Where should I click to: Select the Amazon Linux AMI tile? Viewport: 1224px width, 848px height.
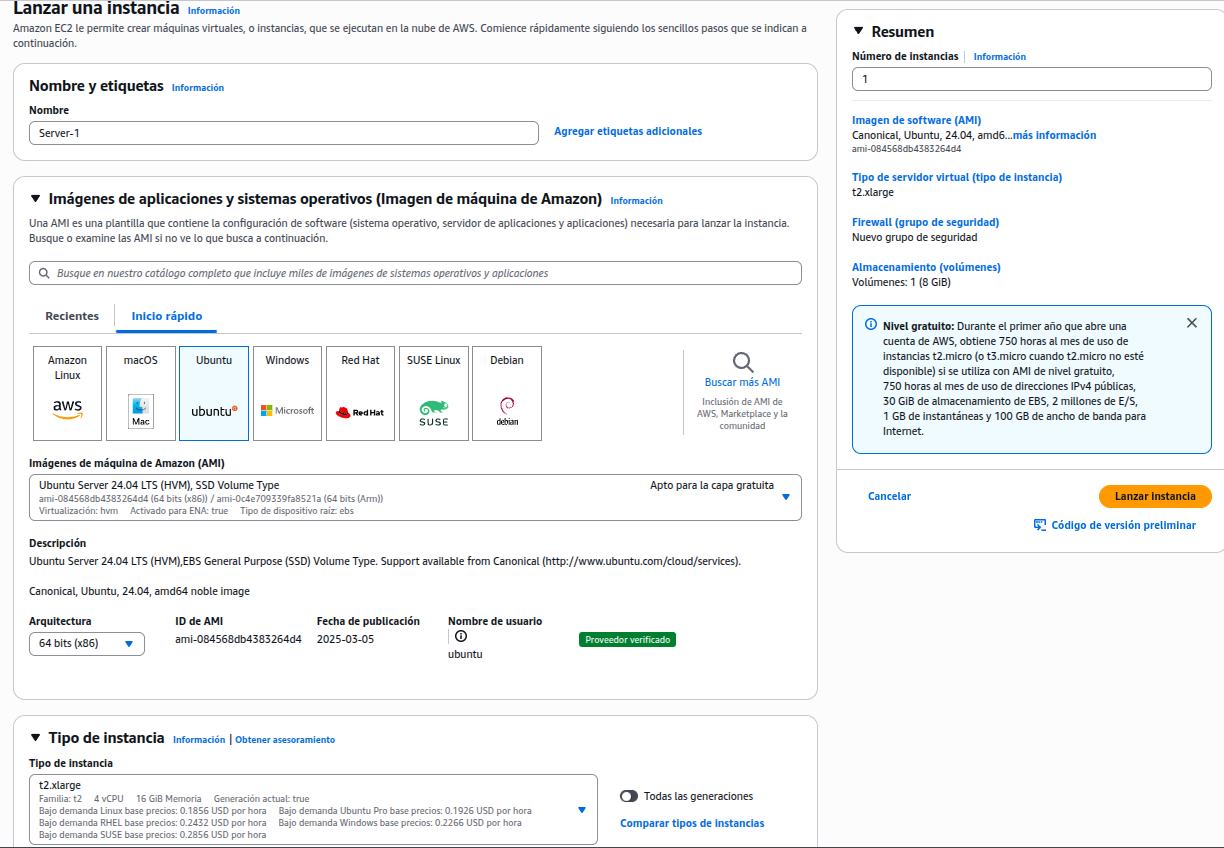pos(67,393)
